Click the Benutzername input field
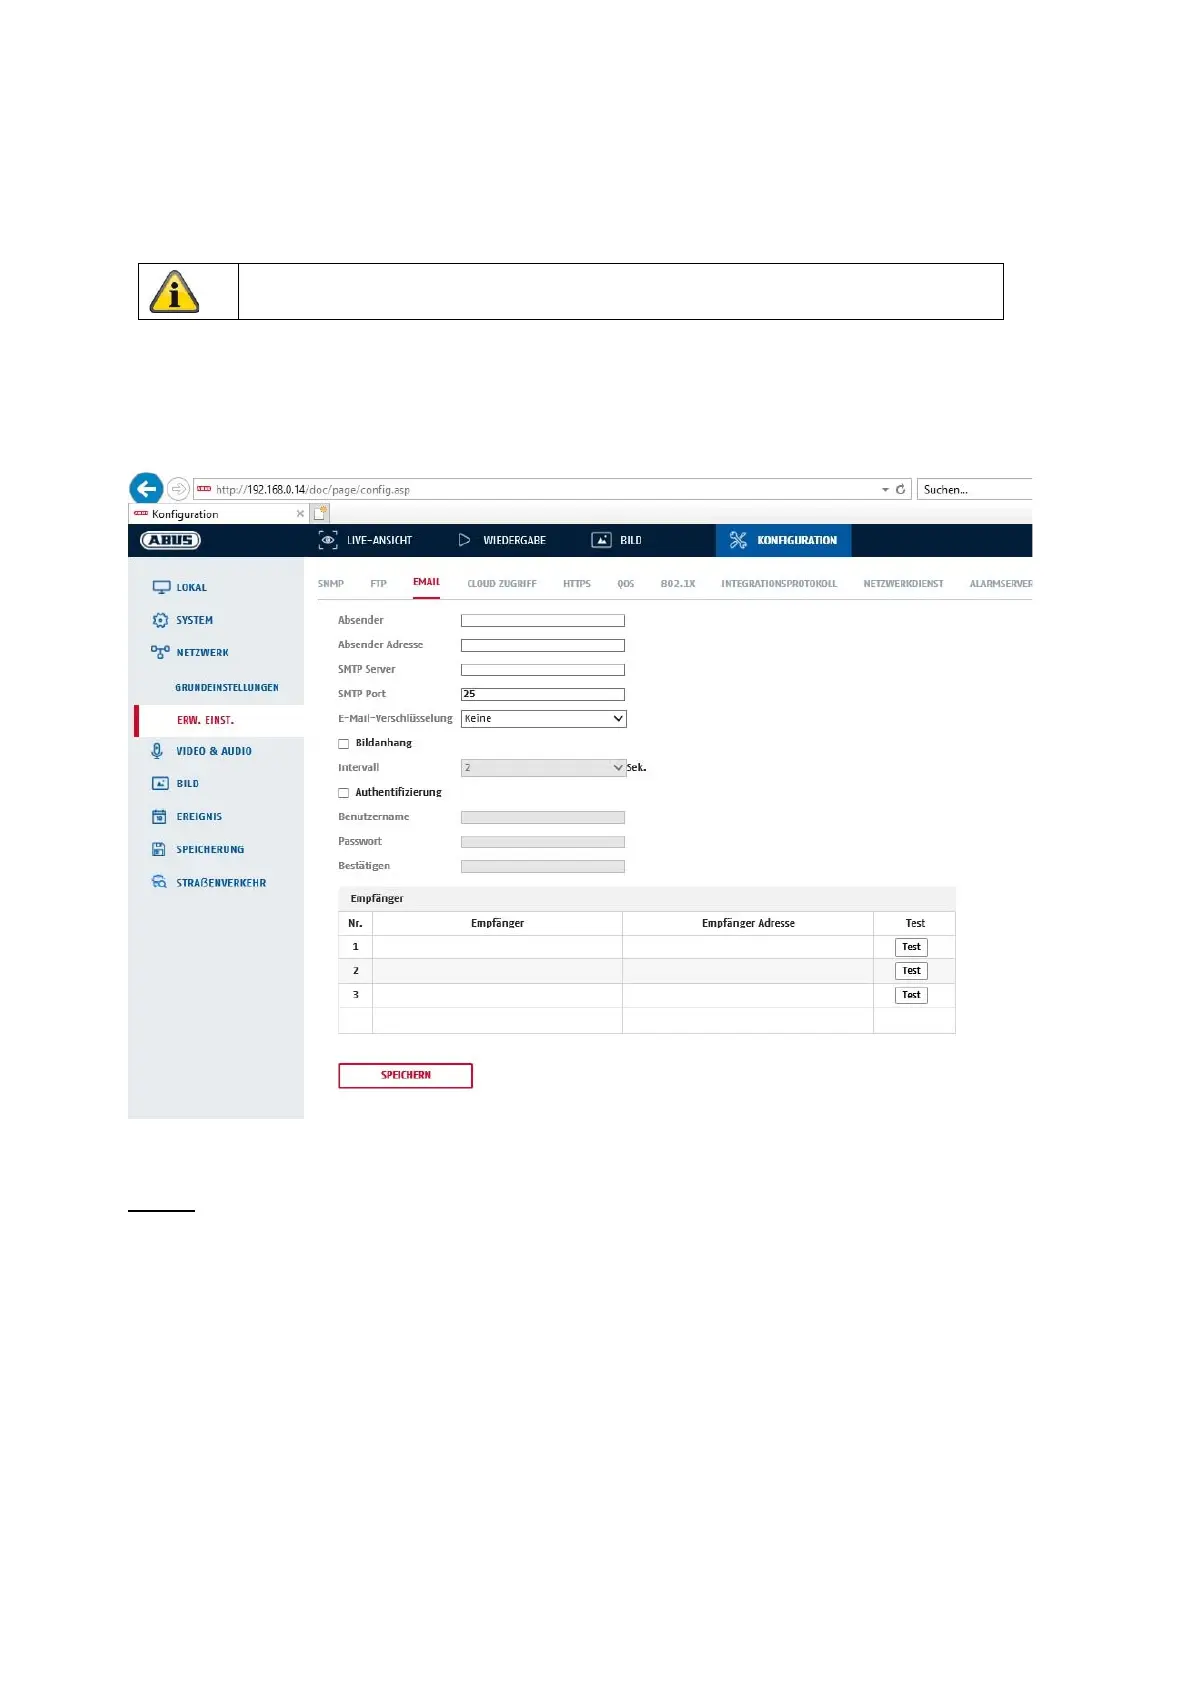 click(543, 818)
